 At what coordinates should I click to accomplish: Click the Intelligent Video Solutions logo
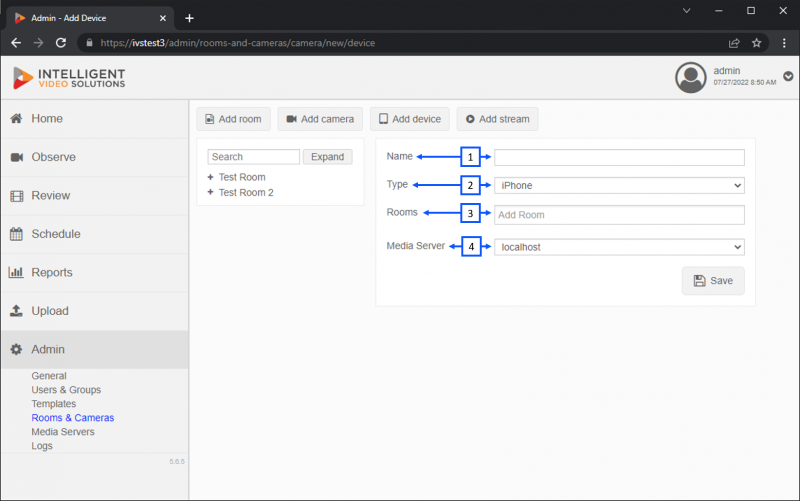click(69, 78)
